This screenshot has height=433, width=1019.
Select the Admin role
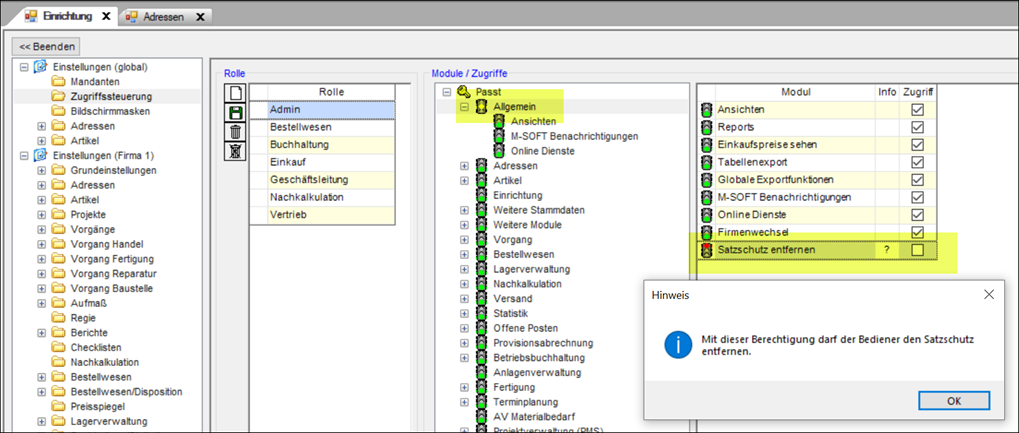click(x=331, y=110)
